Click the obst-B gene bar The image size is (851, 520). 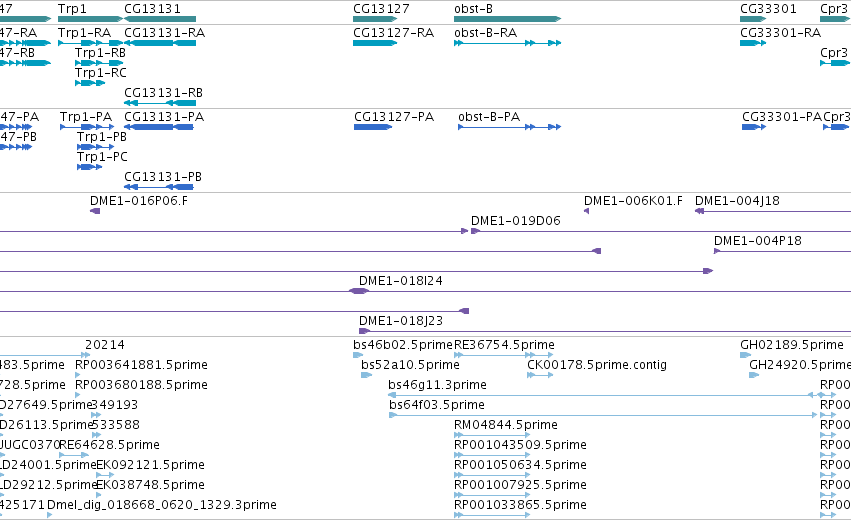pyautogui.click(x=507, y=19)
